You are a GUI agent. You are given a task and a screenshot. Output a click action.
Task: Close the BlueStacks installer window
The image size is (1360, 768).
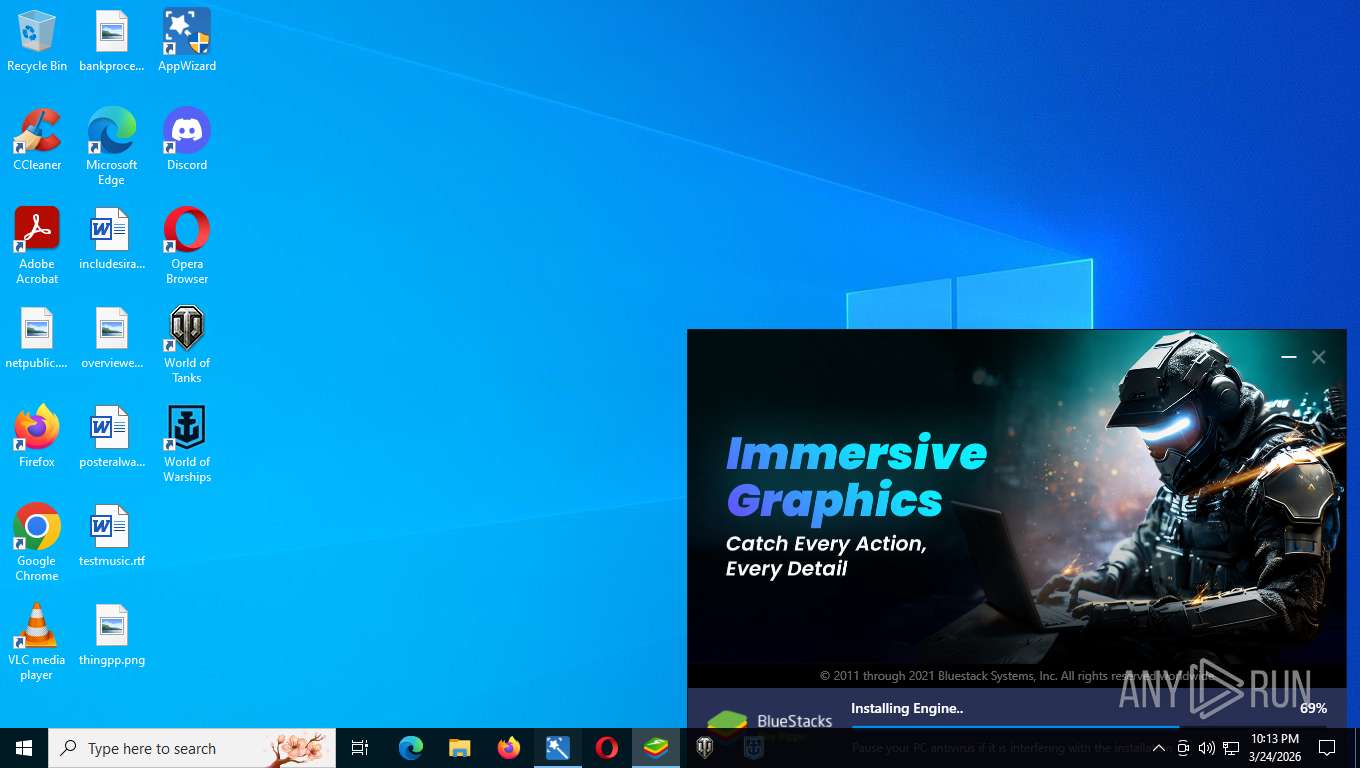(x=1319, y=357)
